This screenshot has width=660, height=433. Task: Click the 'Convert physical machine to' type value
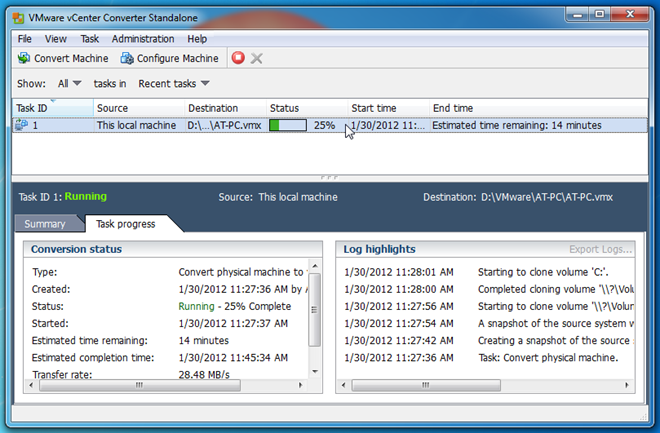click(241, 272)
